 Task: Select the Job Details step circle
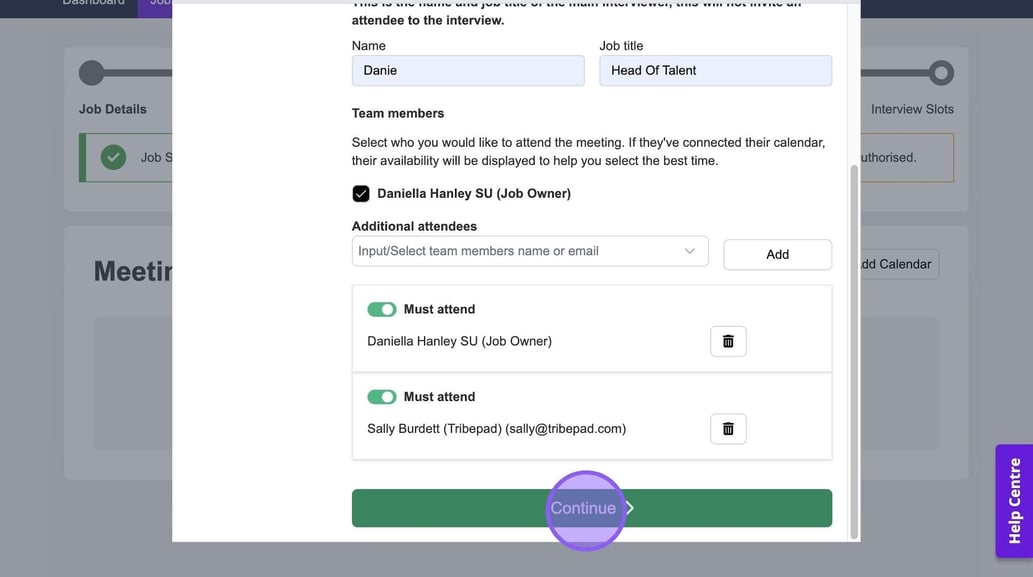(x=91, y=73)
